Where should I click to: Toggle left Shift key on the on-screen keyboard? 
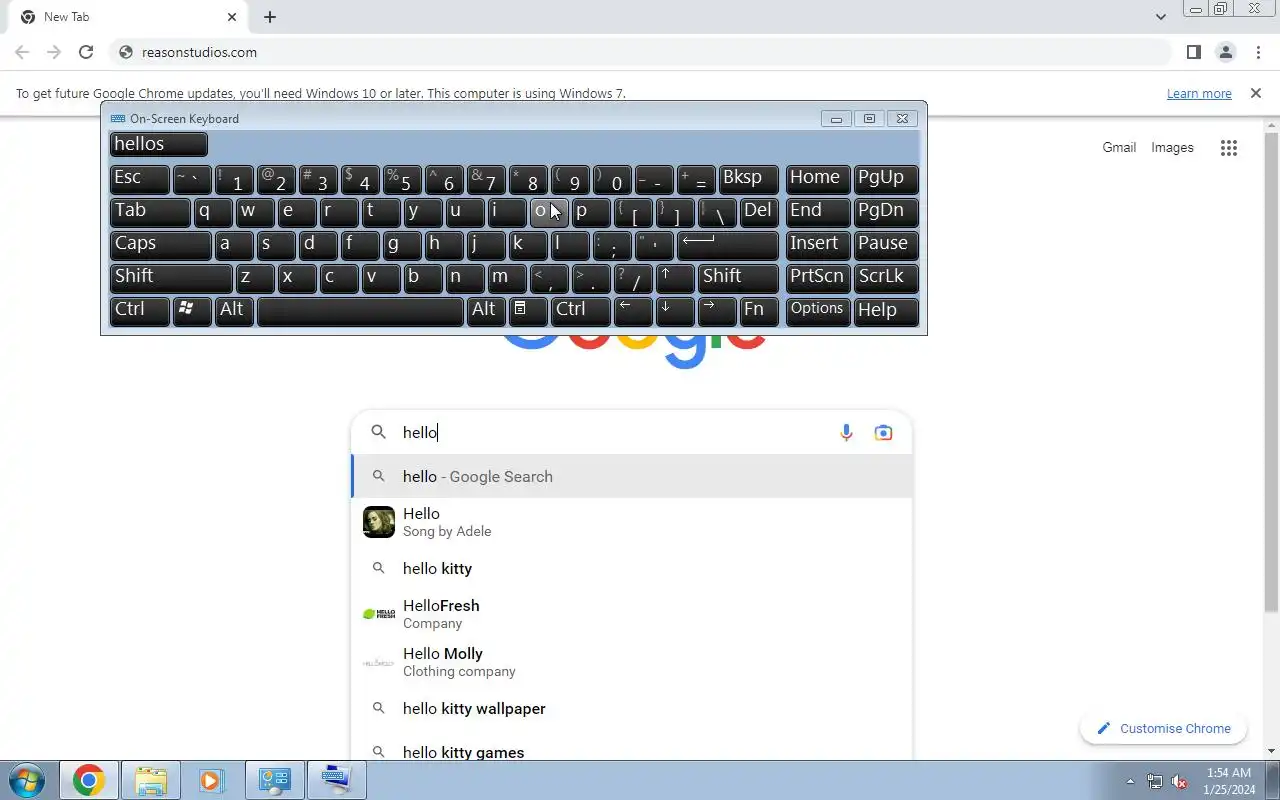point(171,277)
